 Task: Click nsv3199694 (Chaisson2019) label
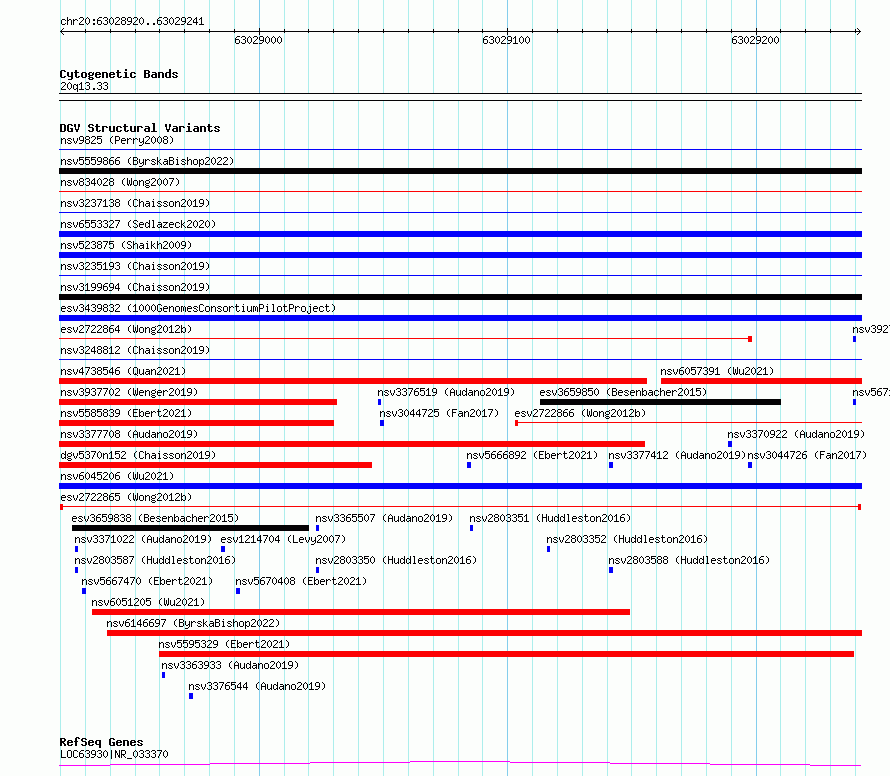(x=135, y=287)
